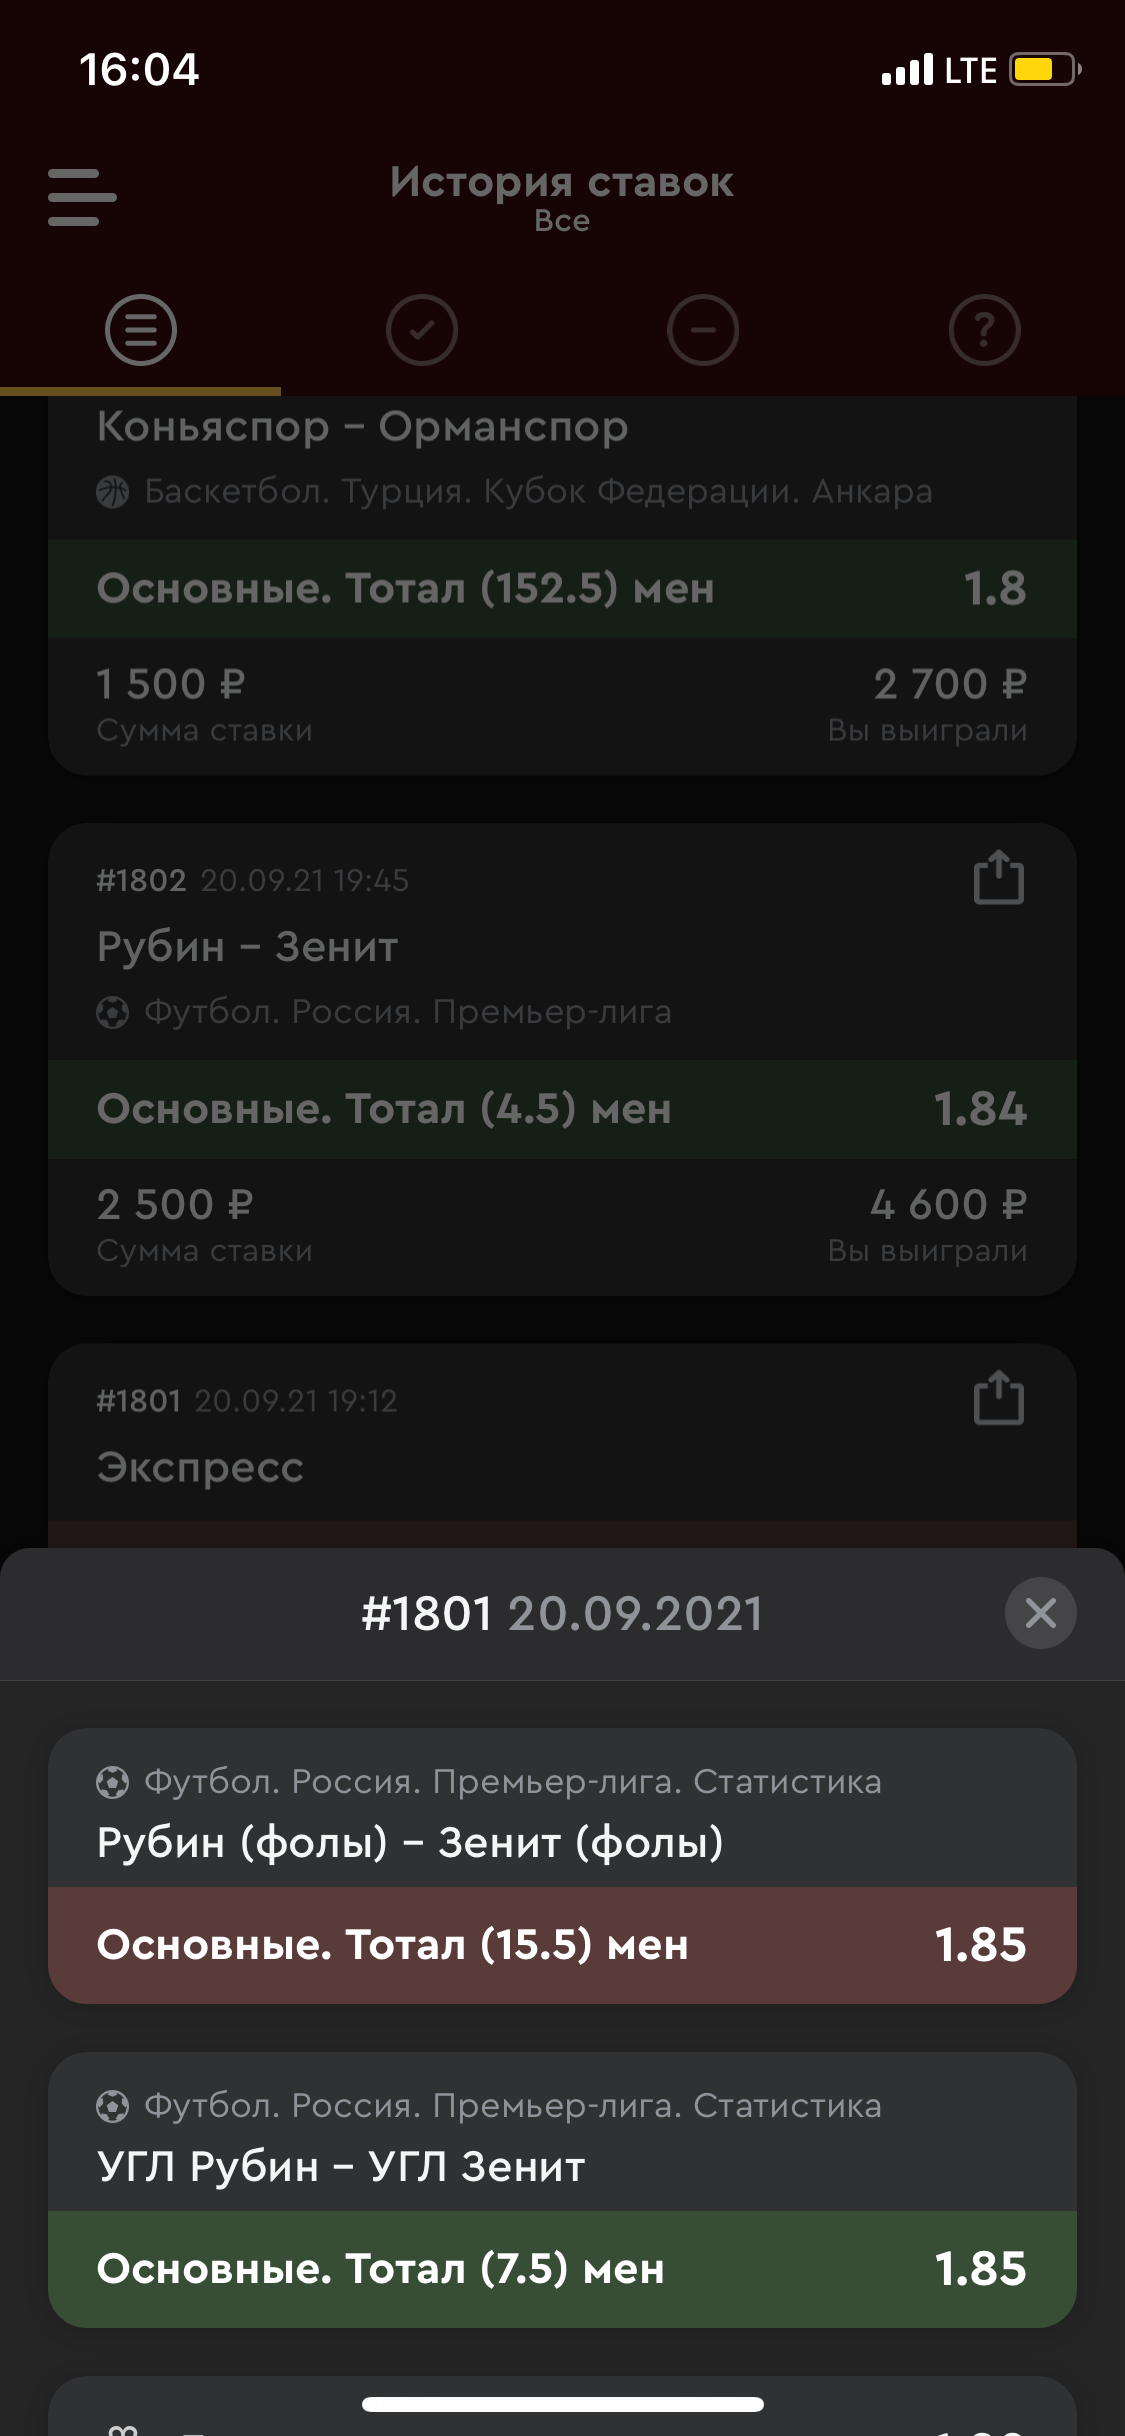Tap the Рубин (фолы) – Зенит (фолы) event
This screenshot has height=2436, width=1125.
coord(410,1842)
